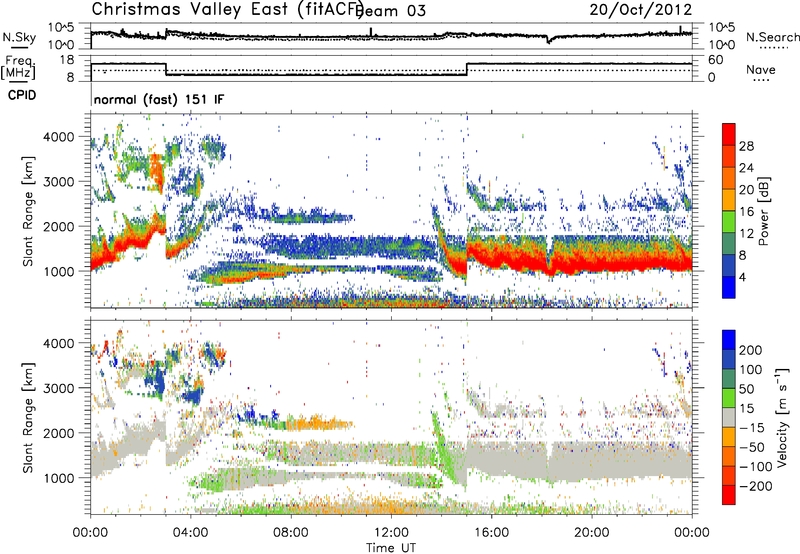The width and height of the screenshot is (800, 554).
Task: Click the 'Velocity [m s-1]' color bar label
Action: click(782, 417)
